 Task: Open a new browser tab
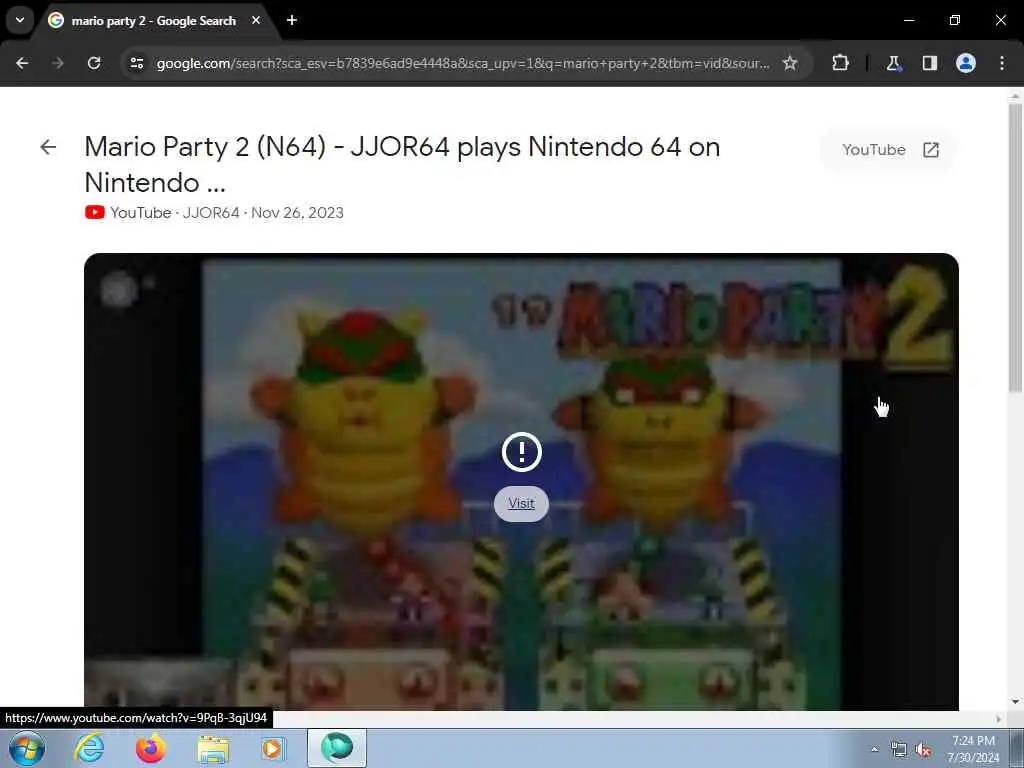point(292,20)
